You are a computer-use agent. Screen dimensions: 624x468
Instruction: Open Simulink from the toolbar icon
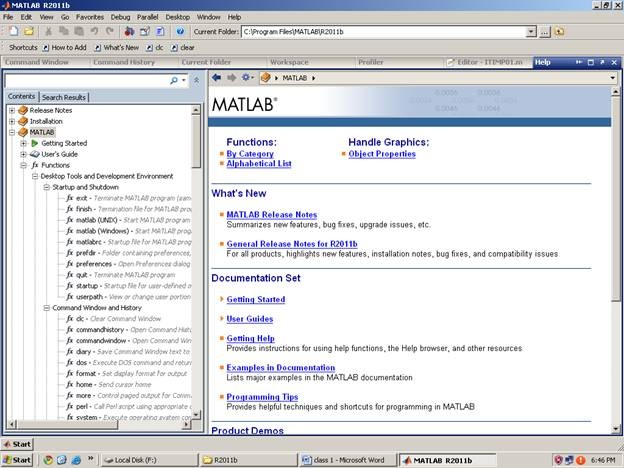click(x=129, y=31)
